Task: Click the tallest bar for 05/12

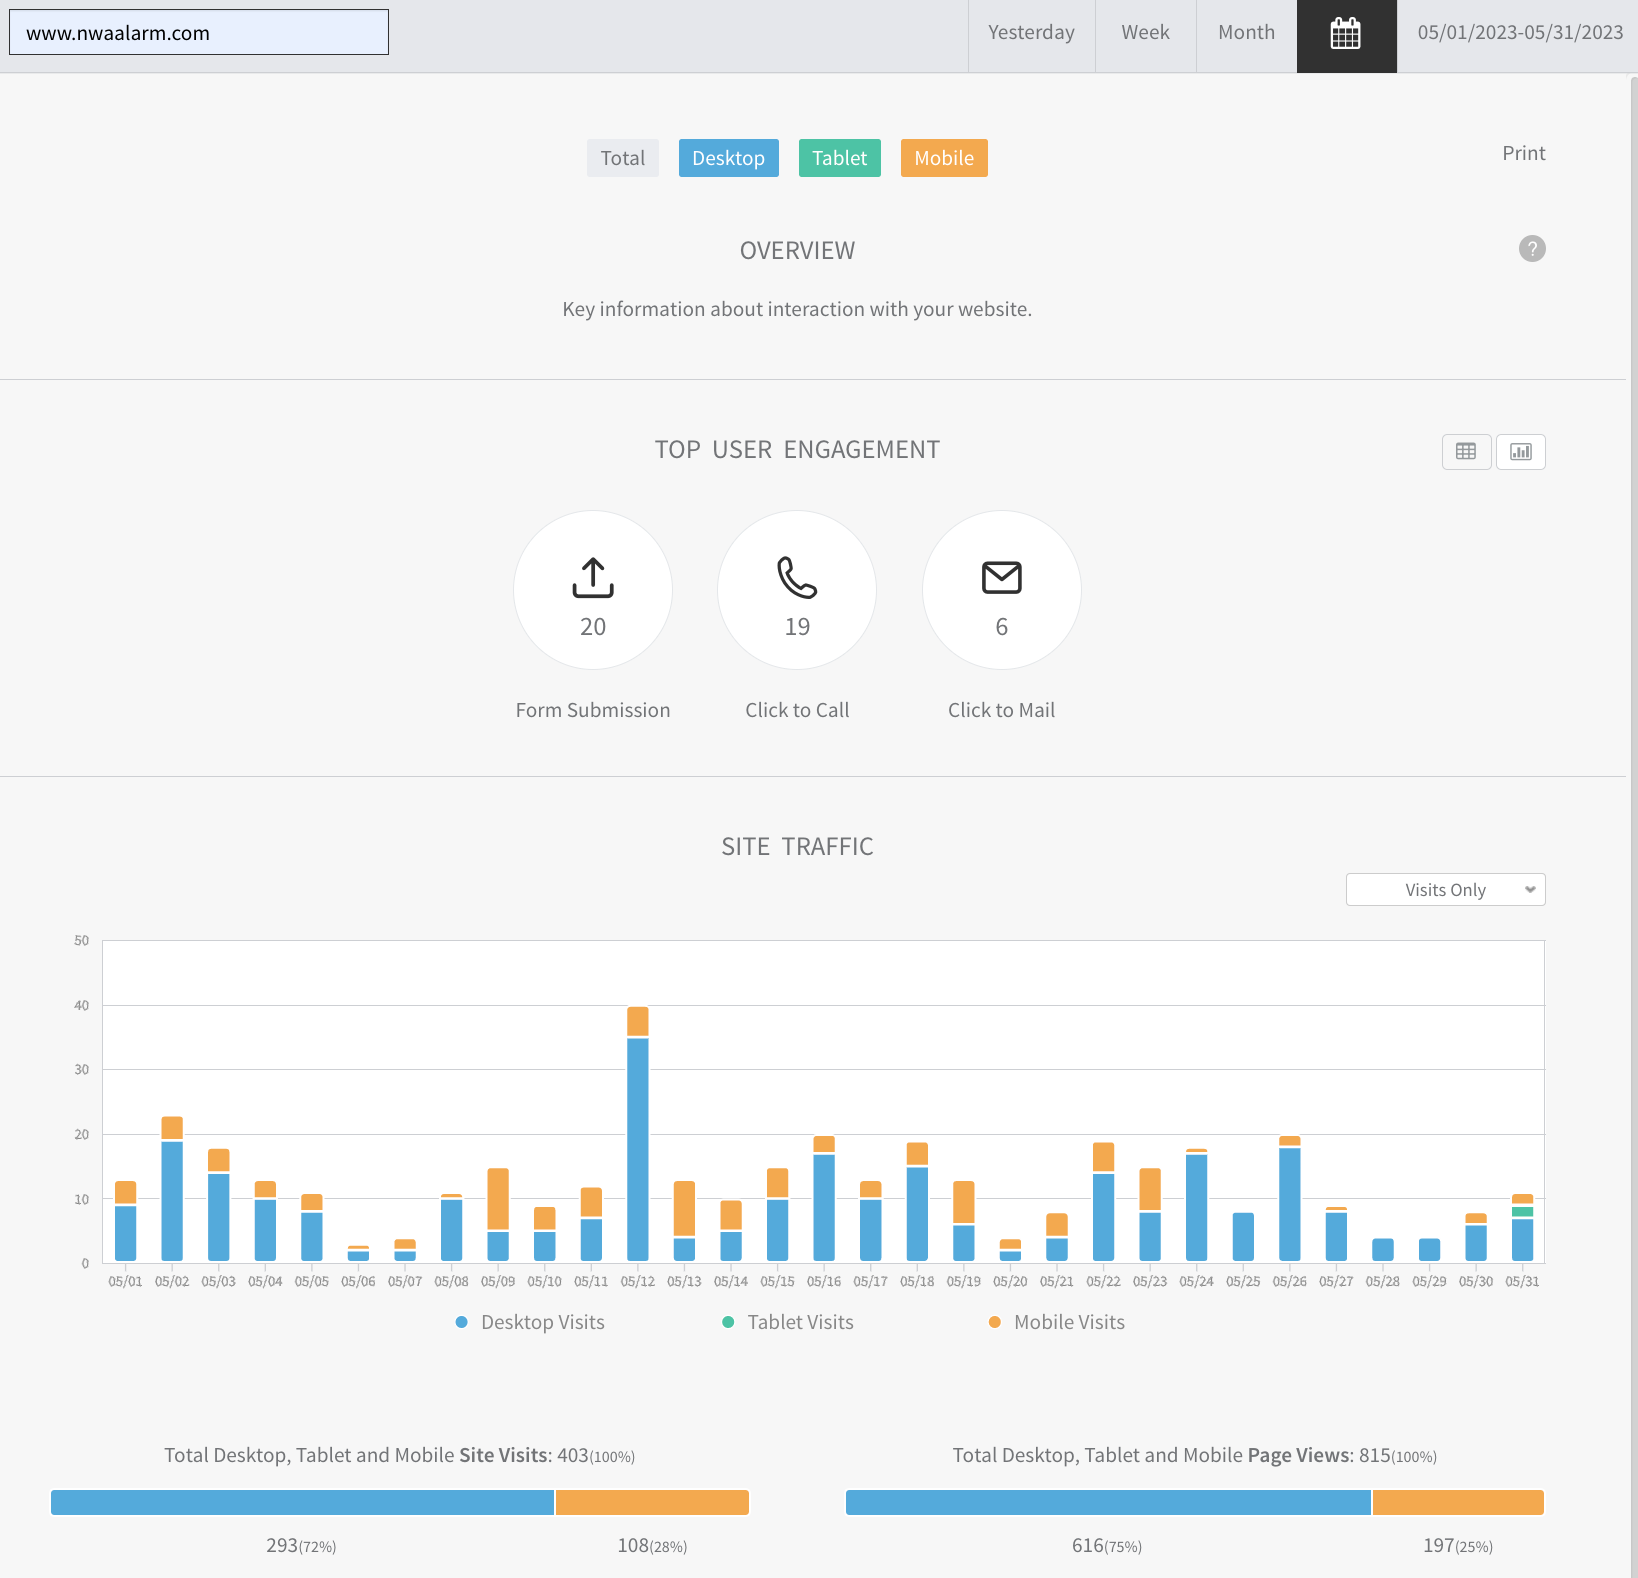Action: tap(638, 1140)
